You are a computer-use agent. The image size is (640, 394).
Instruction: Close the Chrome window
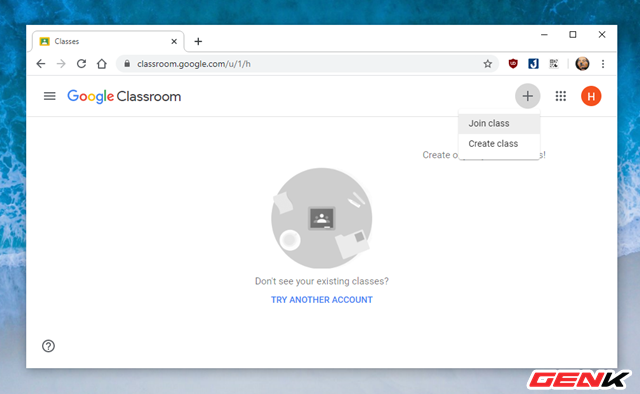click(x=602, y=35)
